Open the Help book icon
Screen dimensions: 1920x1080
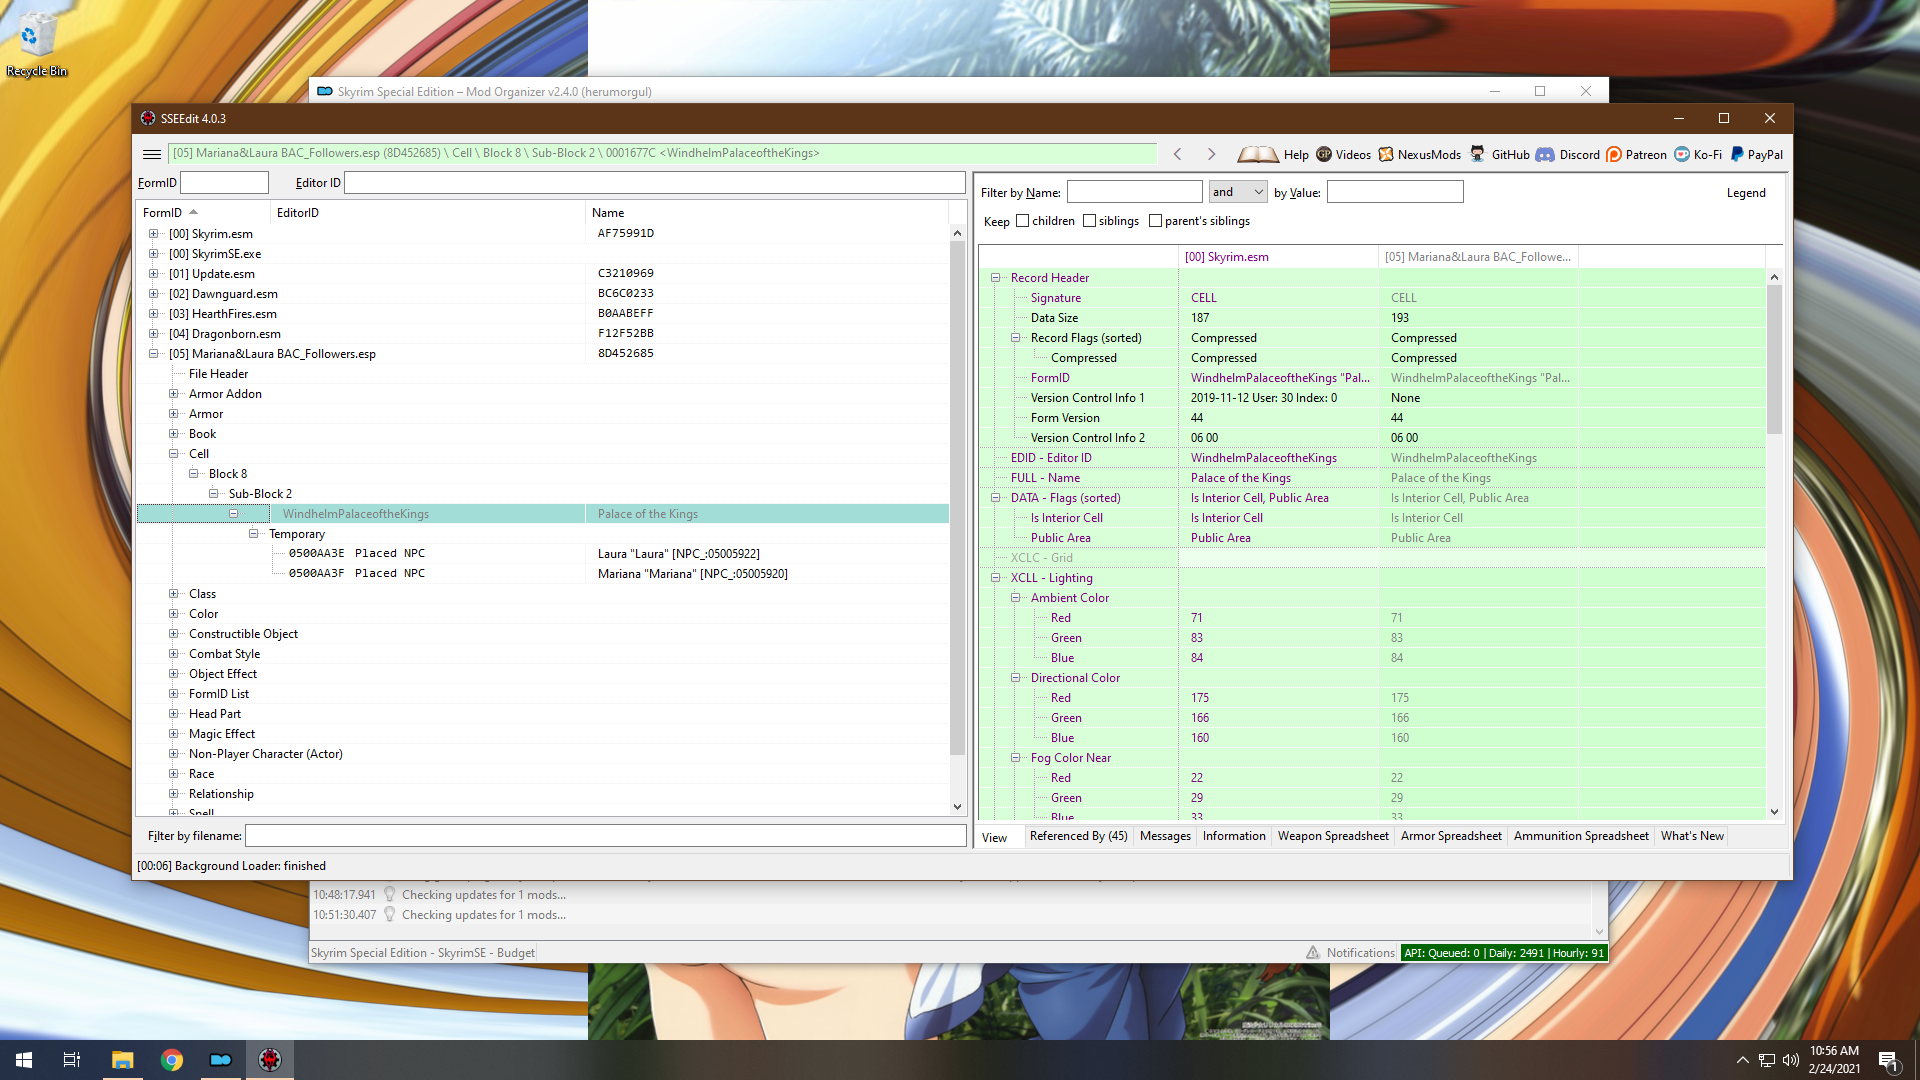1257,154
